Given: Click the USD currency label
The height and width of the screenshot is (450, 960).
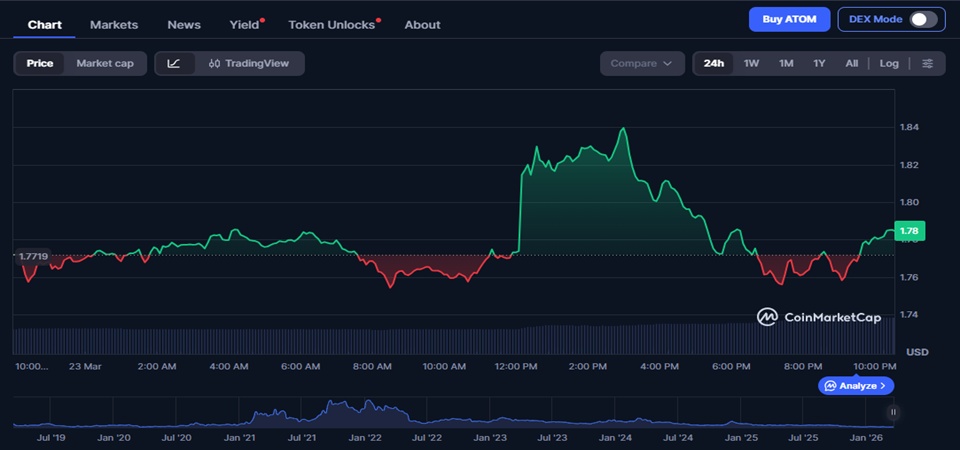Looking at the screenshot, I should pyautogui.click(x=917, y=352).
